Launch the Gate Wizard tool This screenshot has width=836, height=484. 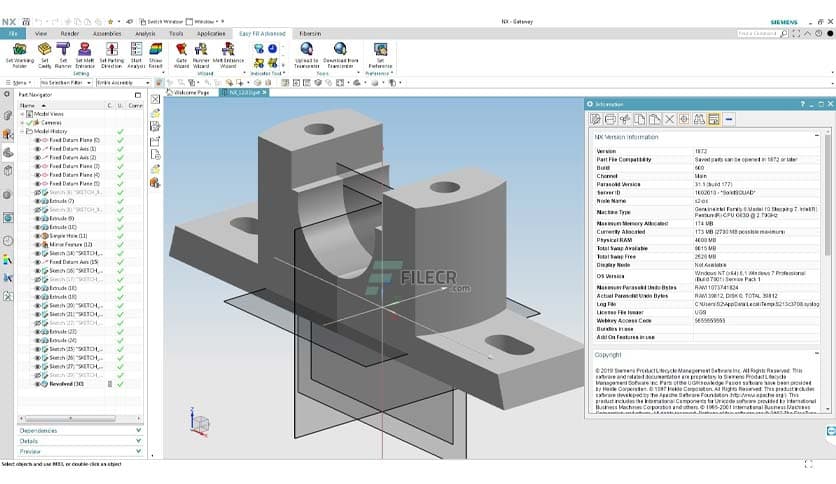point(181,50)
